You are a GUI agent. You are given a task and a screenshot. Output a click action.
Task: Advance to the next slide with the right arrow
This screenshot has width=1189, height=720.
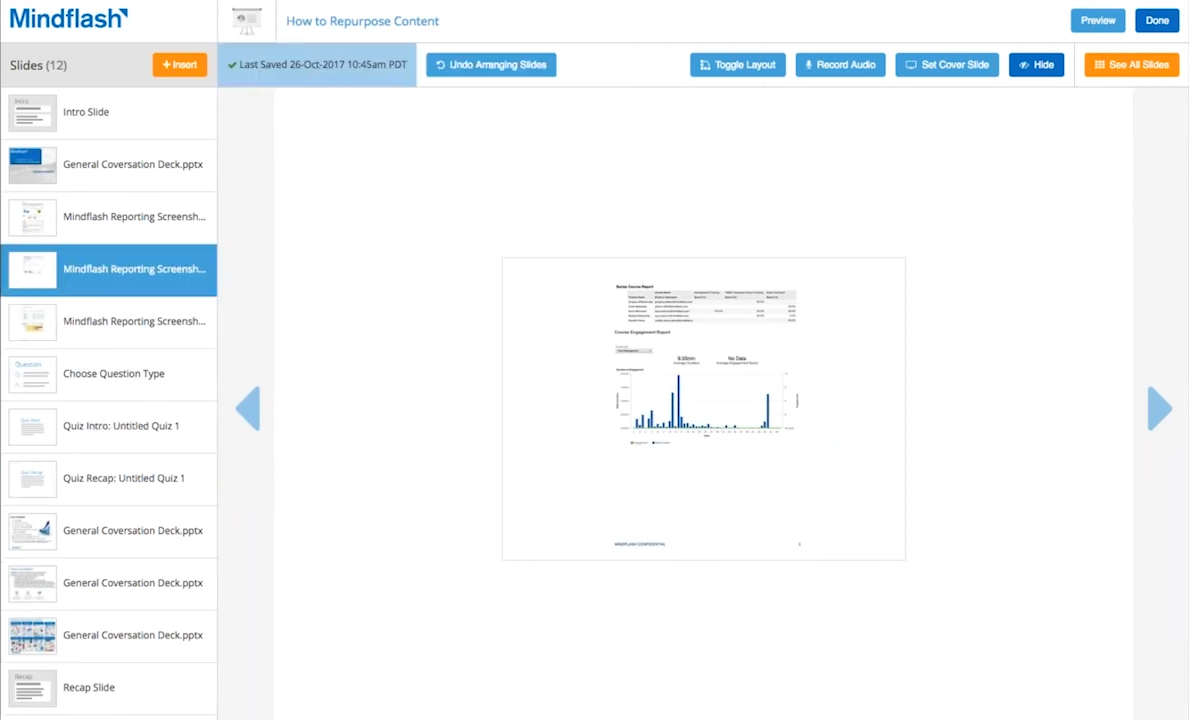point(1158,408)
